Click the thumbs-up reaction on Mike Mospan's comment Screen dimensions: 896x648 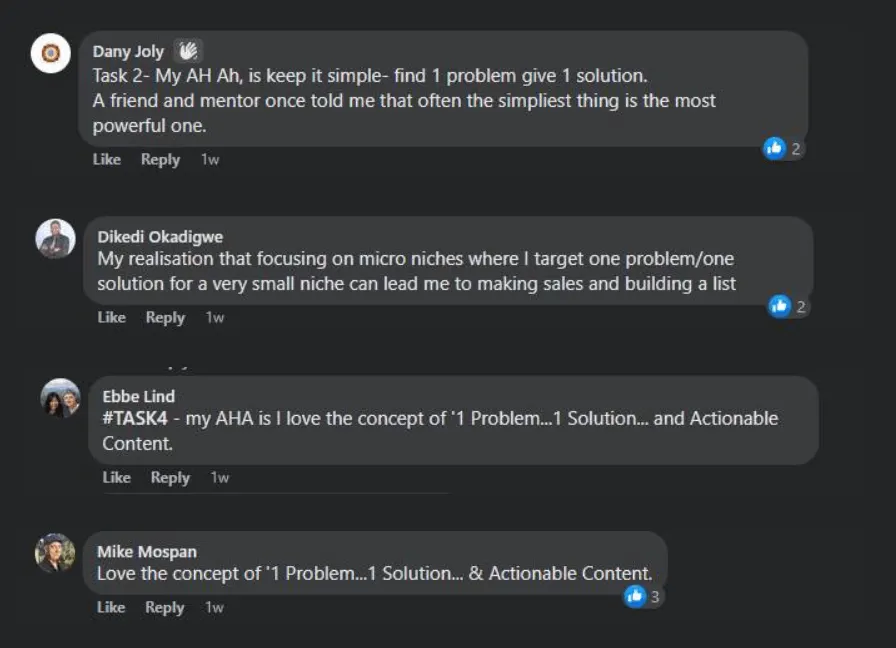coord(635,597)
